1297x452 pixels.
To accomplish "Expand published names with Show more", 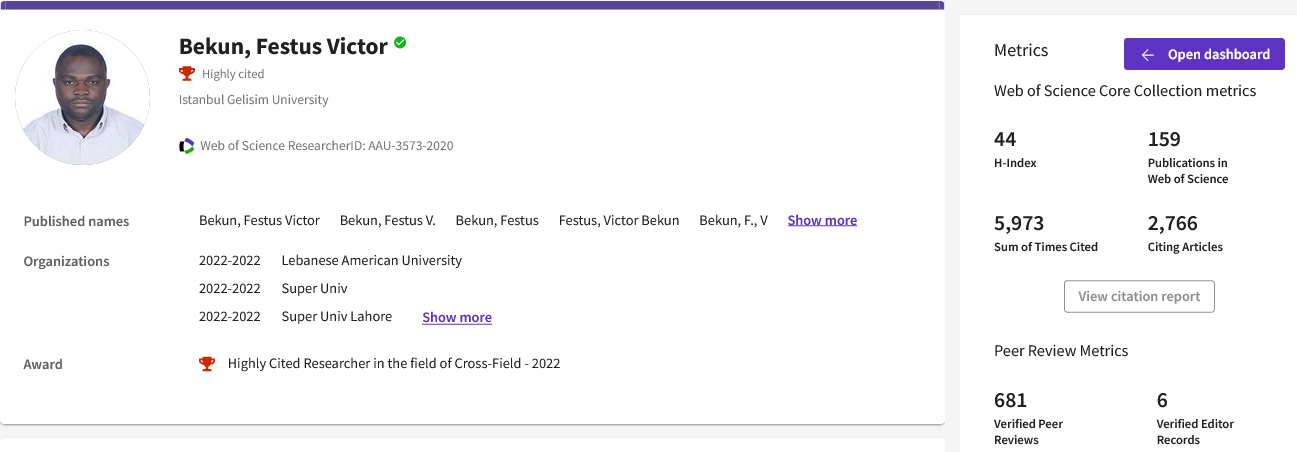I will 821,220.
